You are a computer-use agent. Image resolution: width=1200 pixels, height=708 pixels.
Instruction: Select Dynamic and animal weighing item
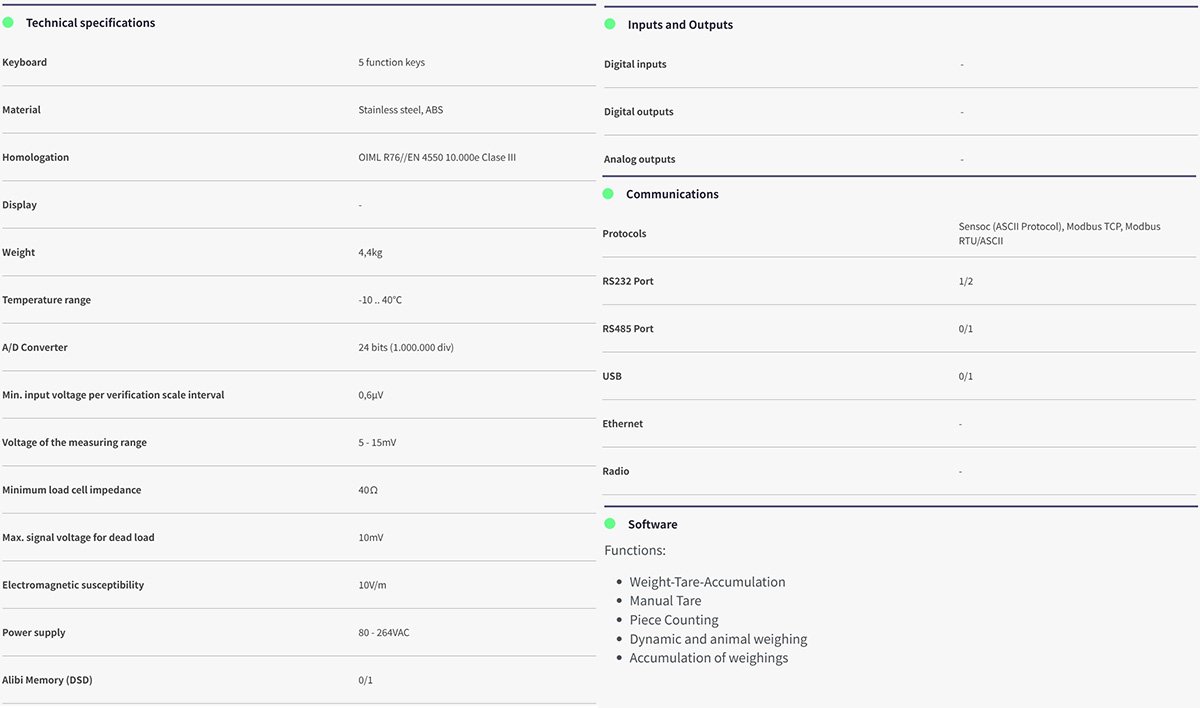pyautogui.click(x=718, y=639)
